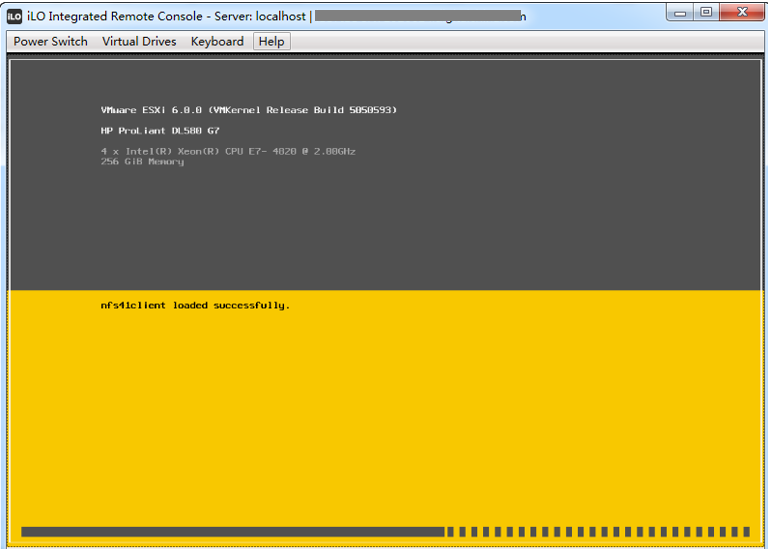
Task: Maximize the iLO Remote Console window
Action: (x=706, y=12)
